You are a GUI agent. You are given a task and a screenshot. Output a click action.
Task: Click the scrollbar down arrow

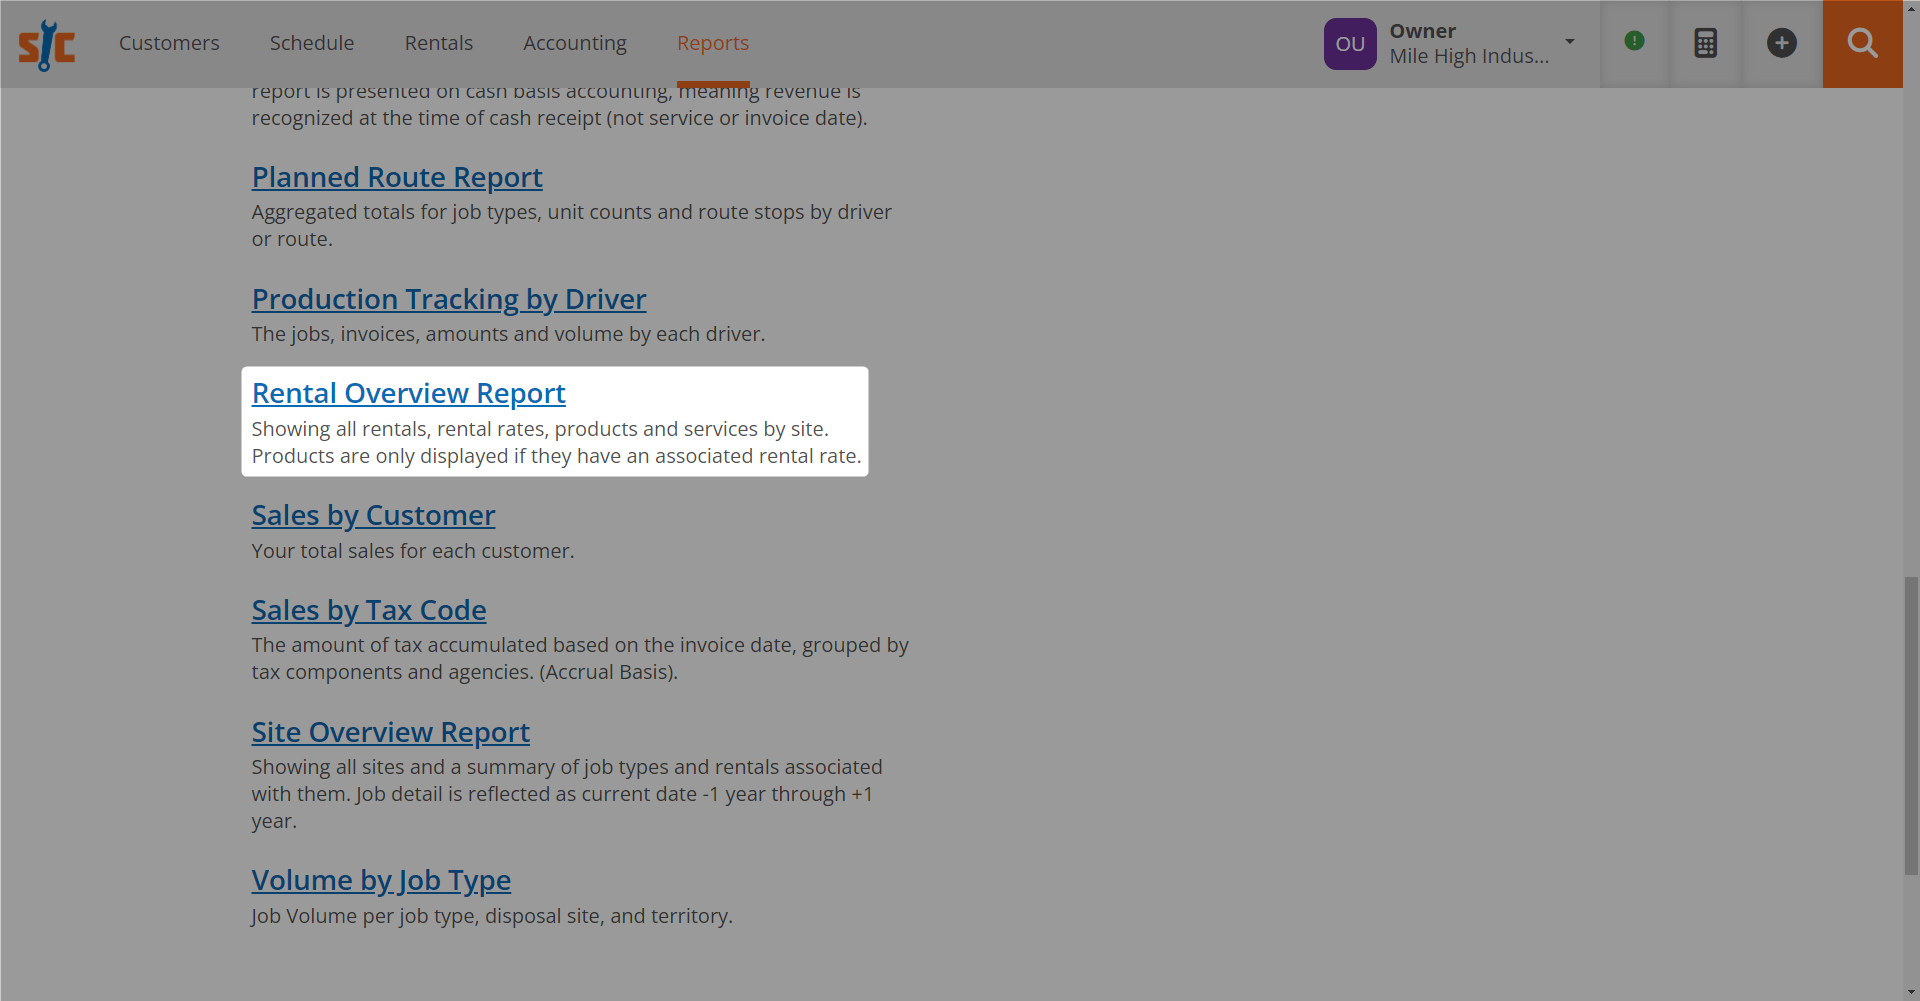click(x=1911, y=992)
